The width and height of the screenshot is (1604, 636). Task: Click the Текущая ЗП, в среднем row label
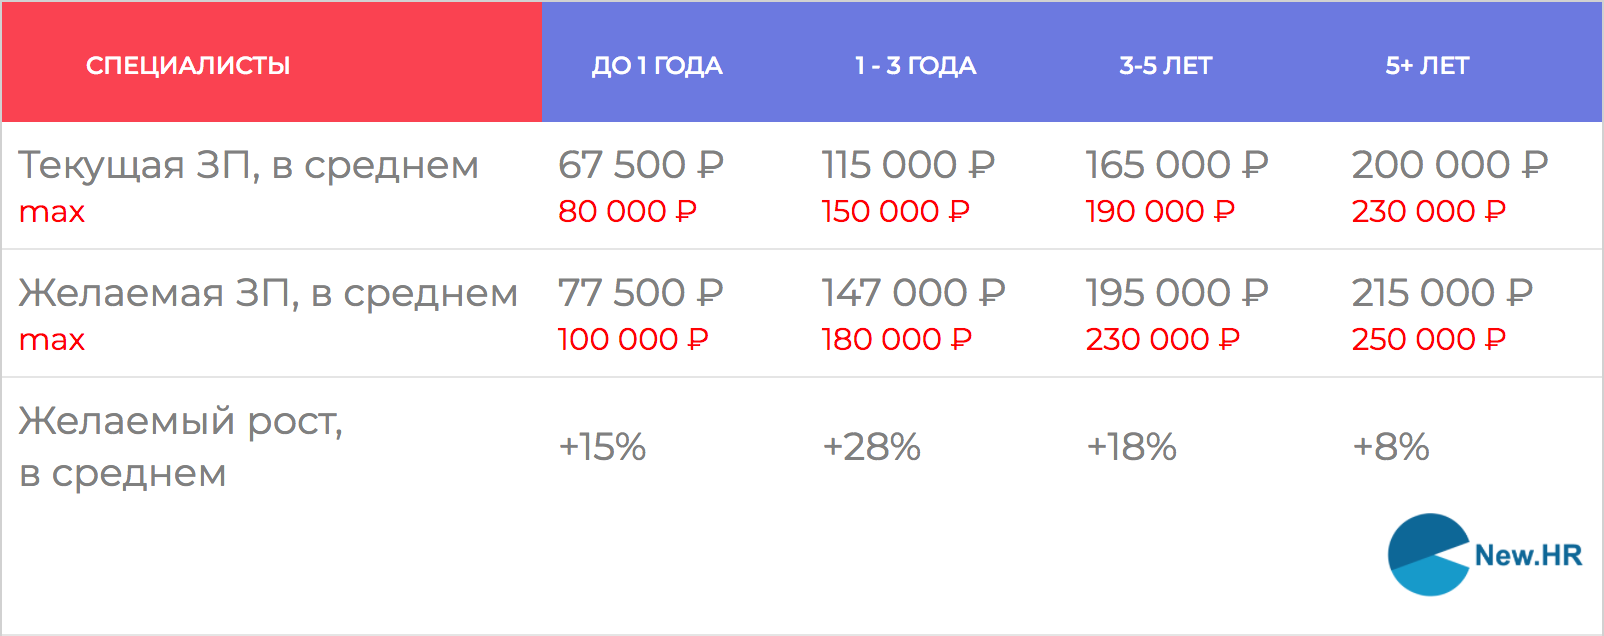249,165
